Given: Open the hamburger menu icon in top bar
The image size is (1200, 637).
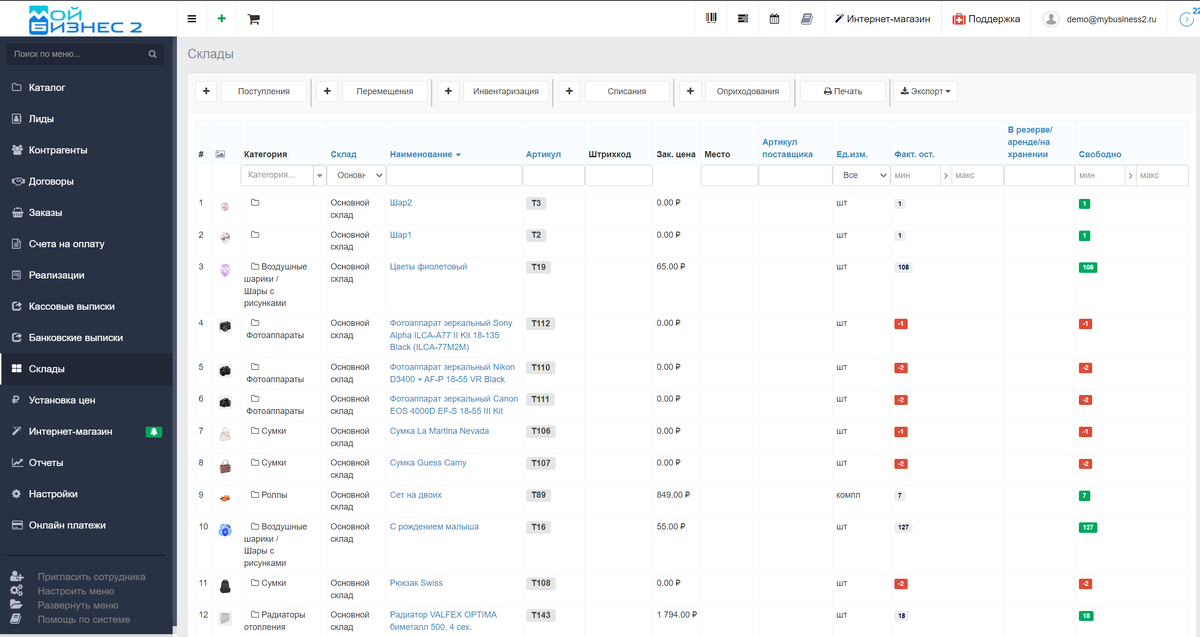Looking at the screenshot, I should click(192, 19).
